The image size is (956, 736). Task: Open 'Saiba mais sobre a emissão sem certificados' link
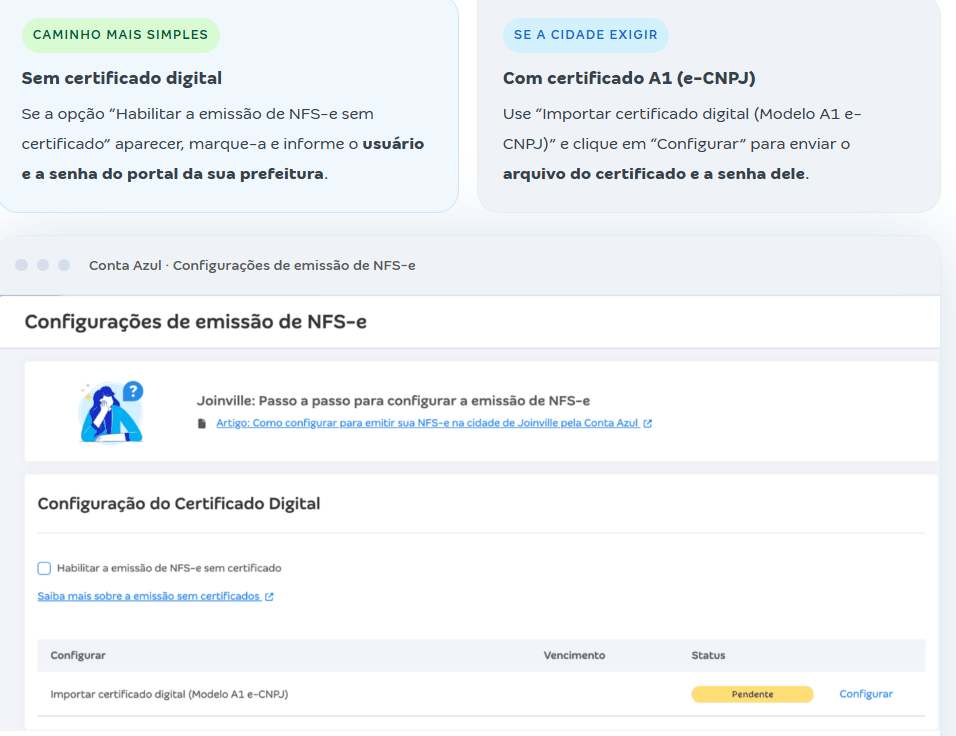(x=148, y=596)
